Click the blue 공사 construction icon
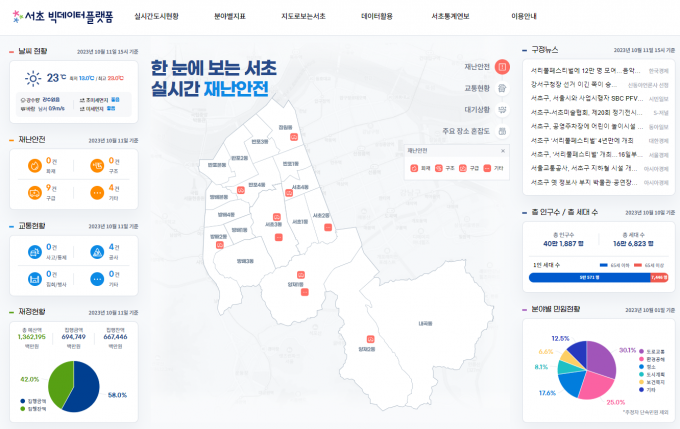This screenshot has width=680, height=429. click(97, 251)
